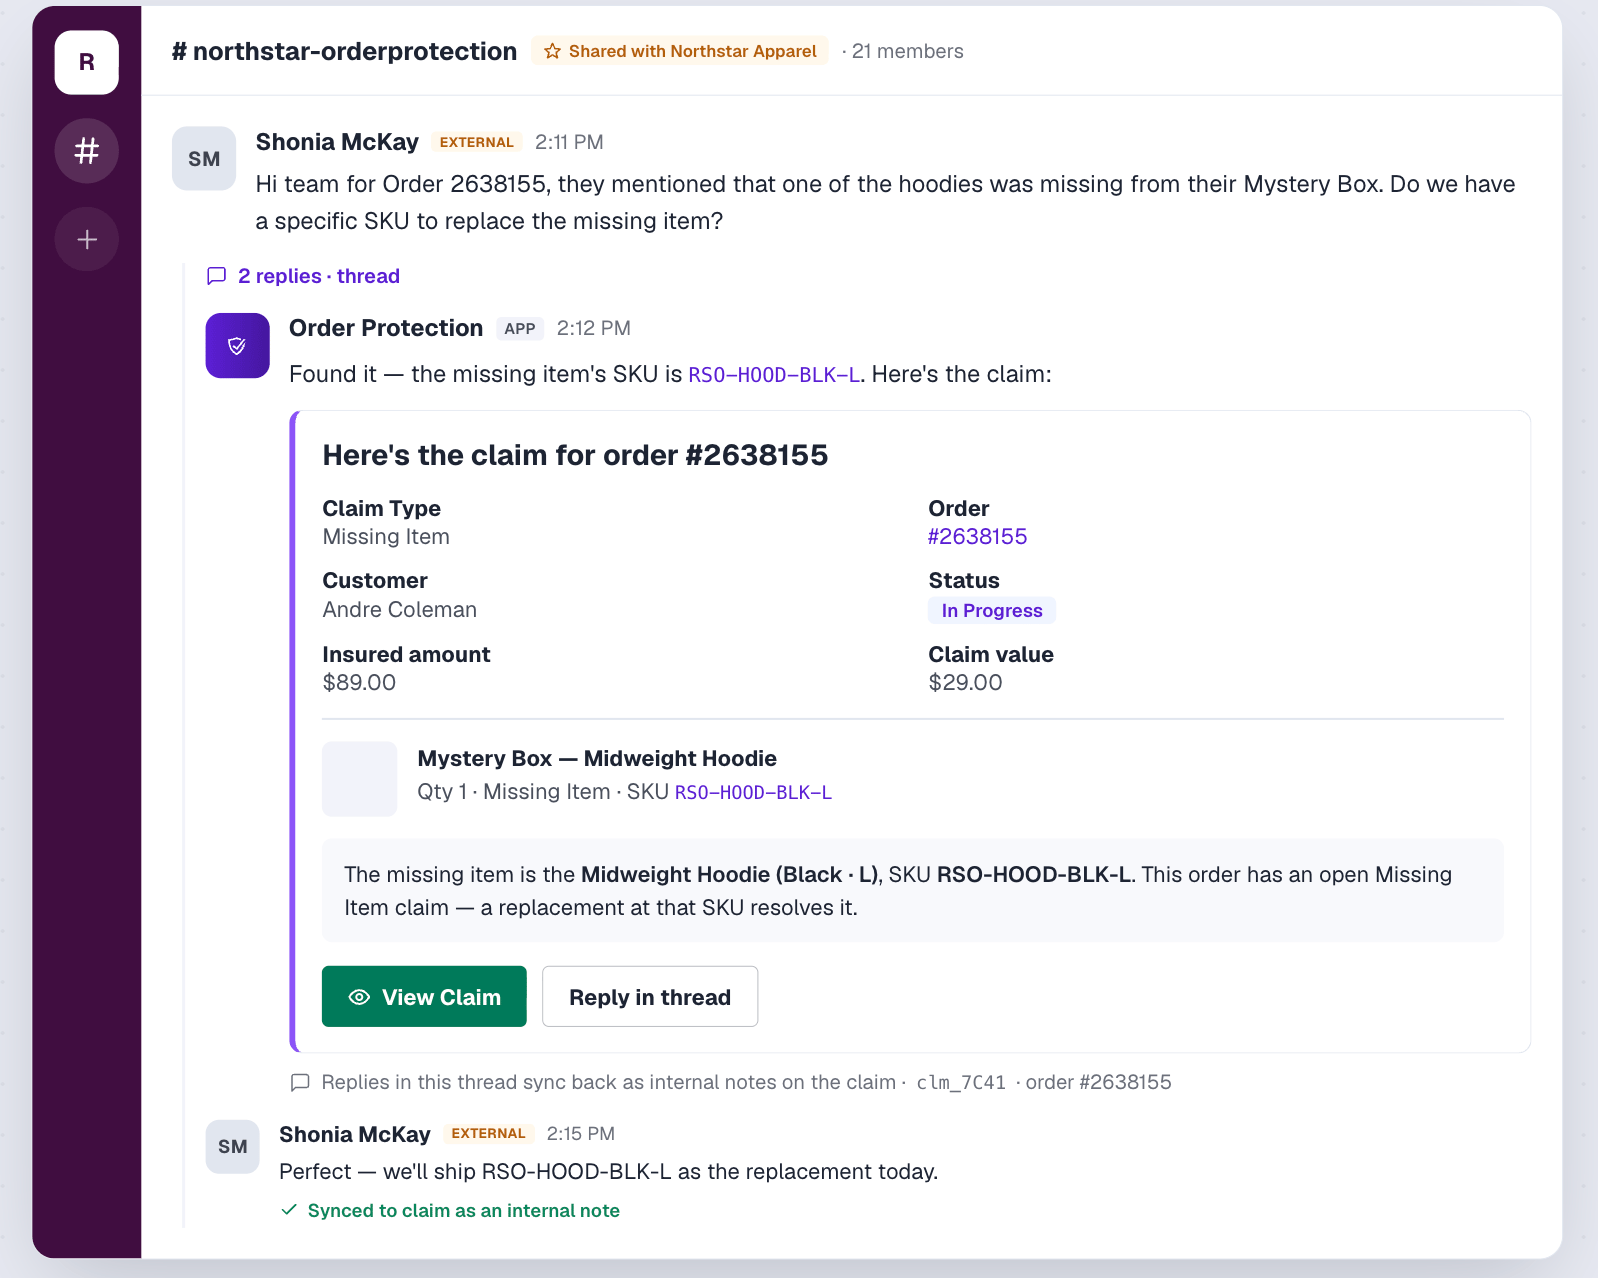Click the EXTERNAL badge on 2:15 PM message

[x=488, y=1133]
